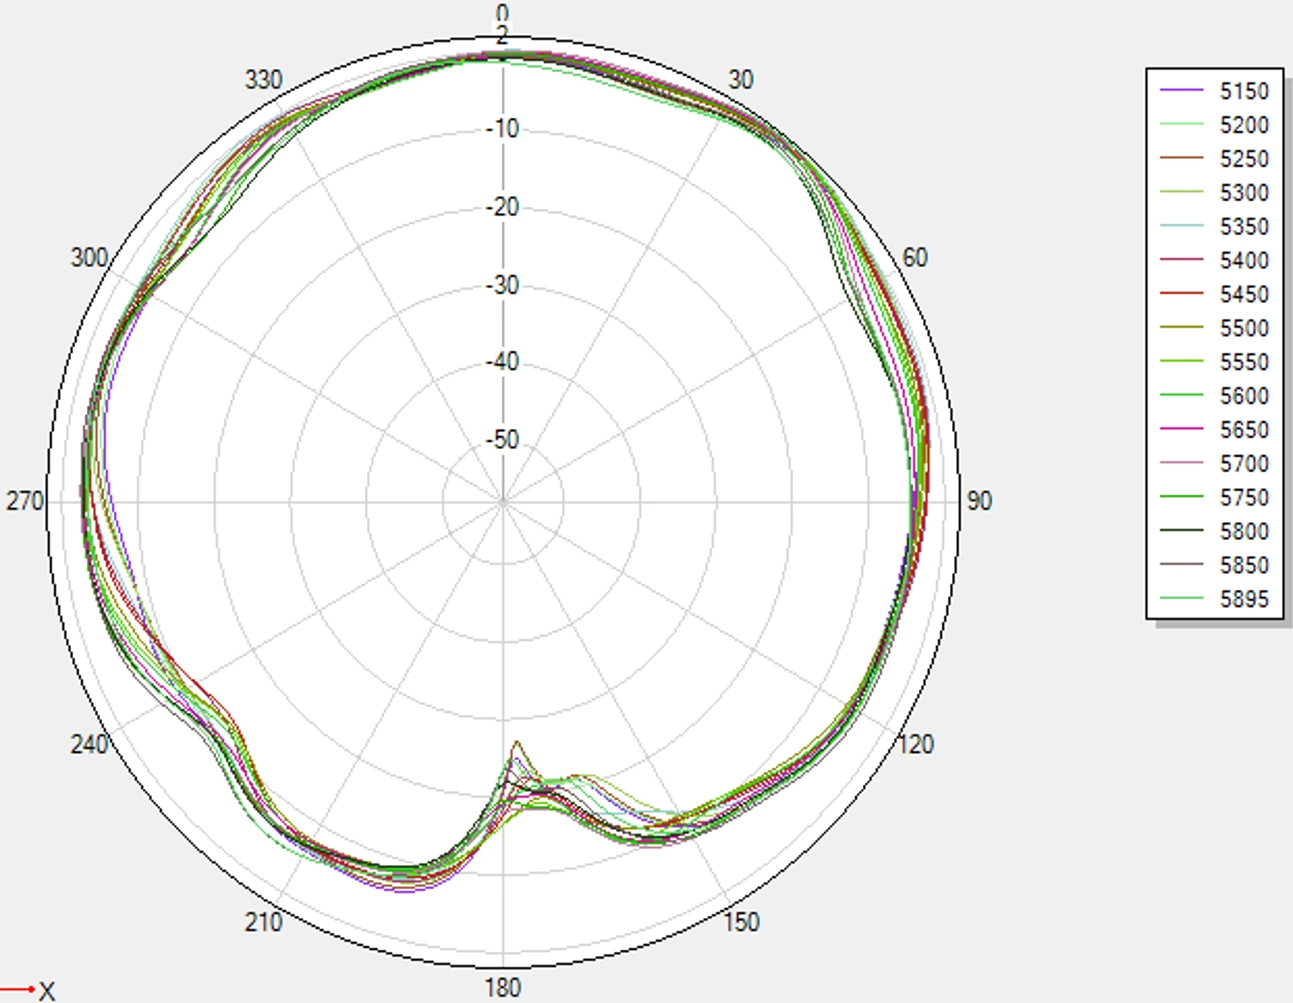Select the 5700 legend entry
Image resolution: width=1293 pixels, height=1003 pixels.
tap(1214, 464)
